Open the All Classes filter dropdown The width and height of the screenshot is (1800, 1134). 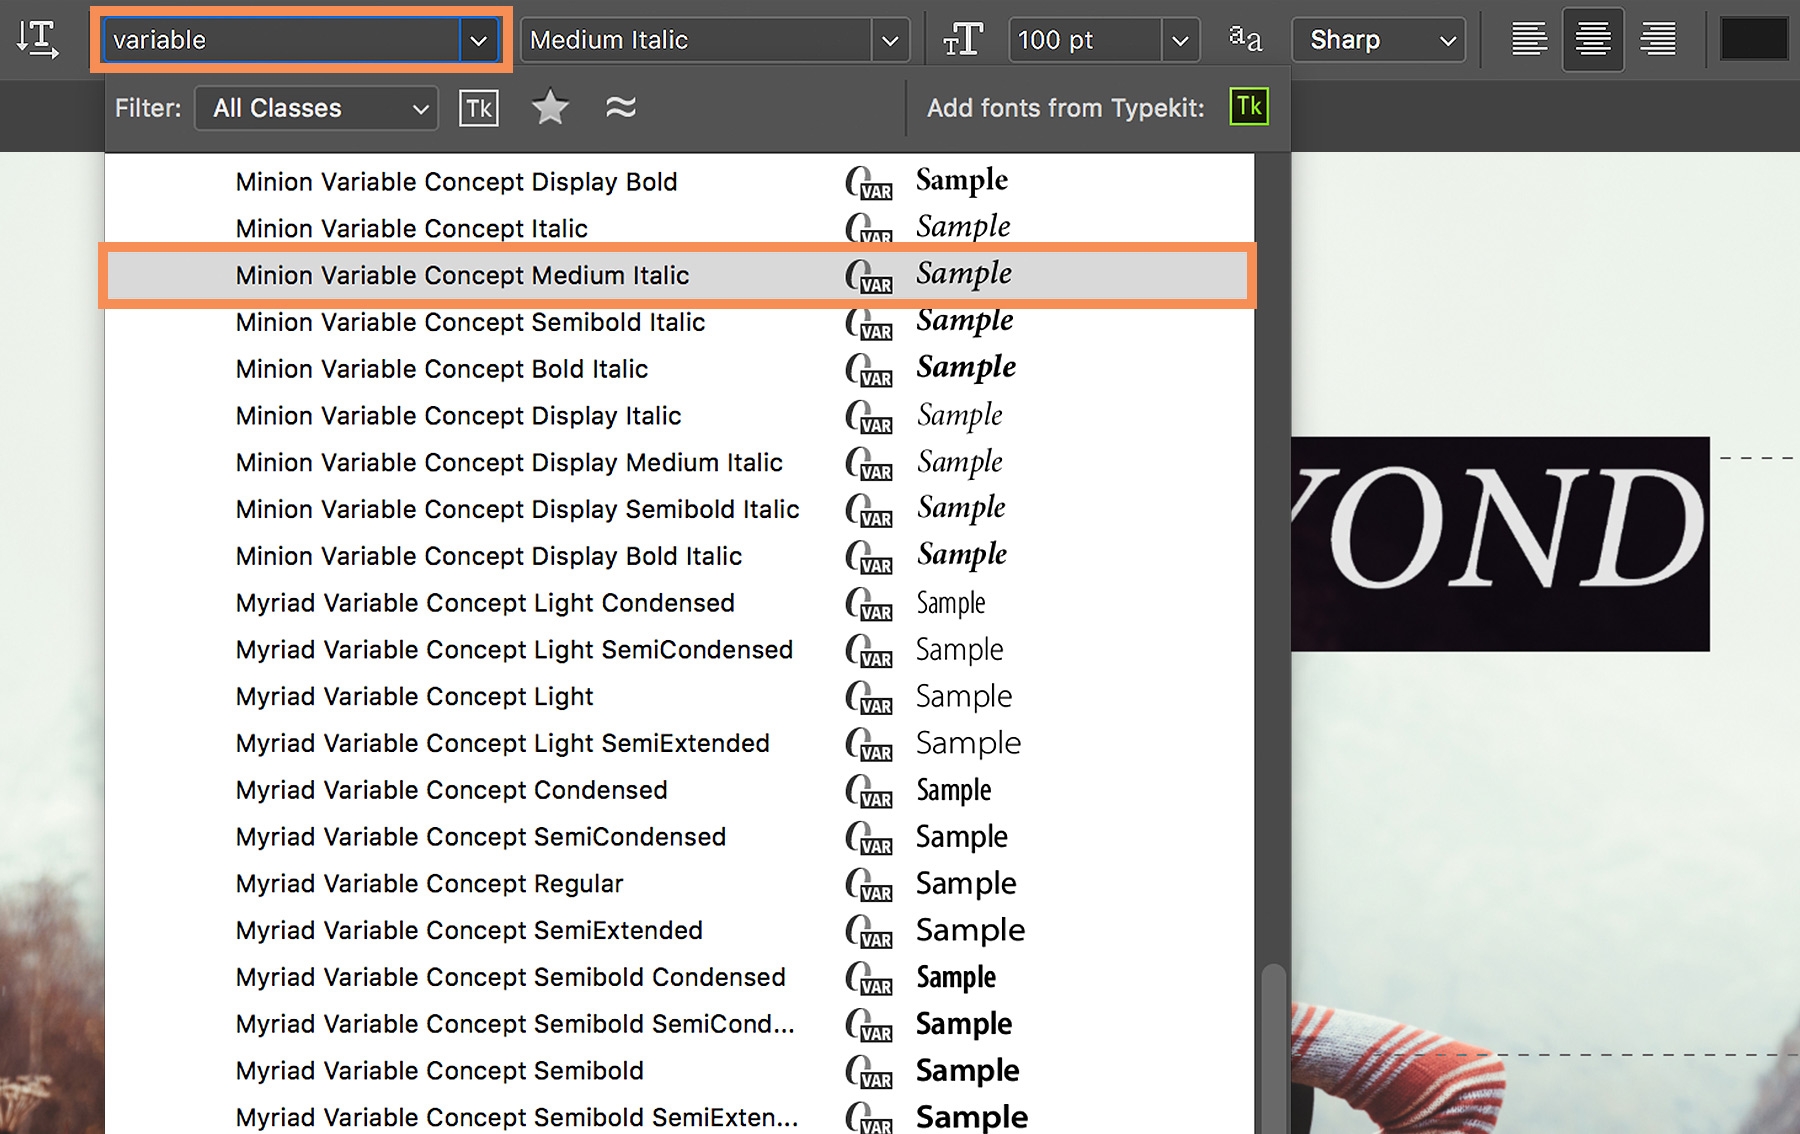[315, 107]
